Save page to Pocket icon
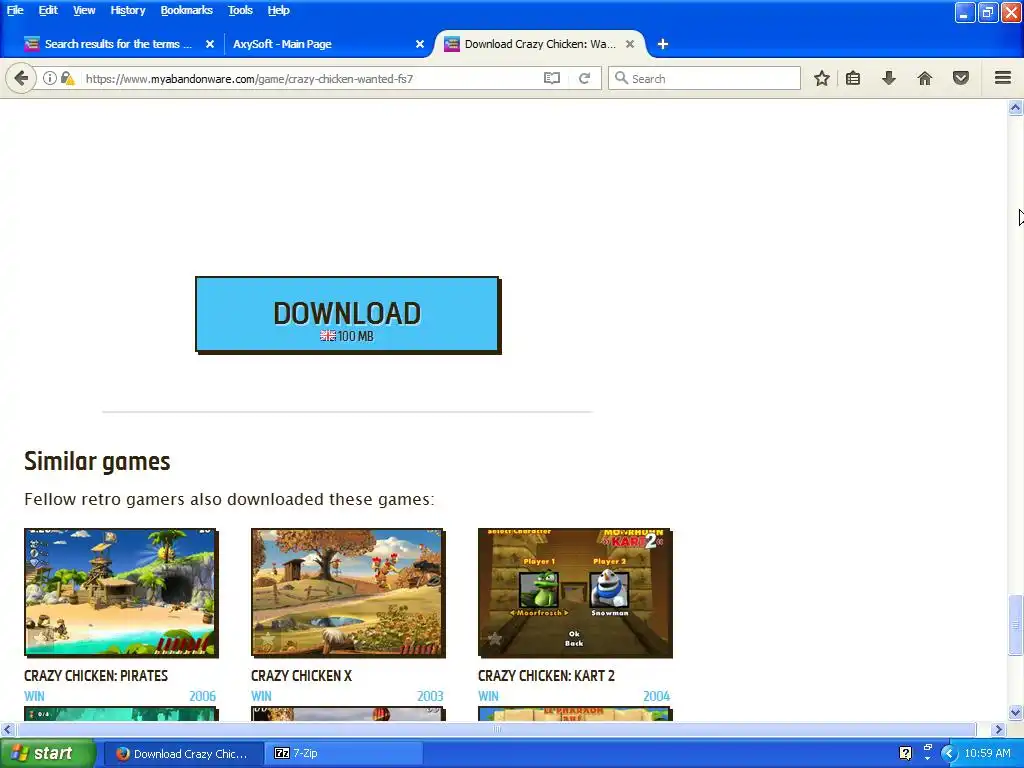 point(961,78)
